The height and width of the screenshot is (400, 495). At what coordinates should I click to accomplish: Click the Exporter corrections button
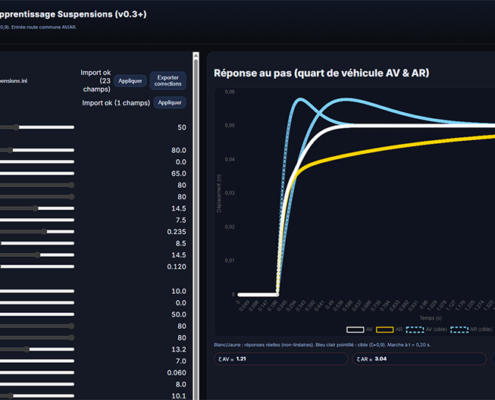coord(168,81)
